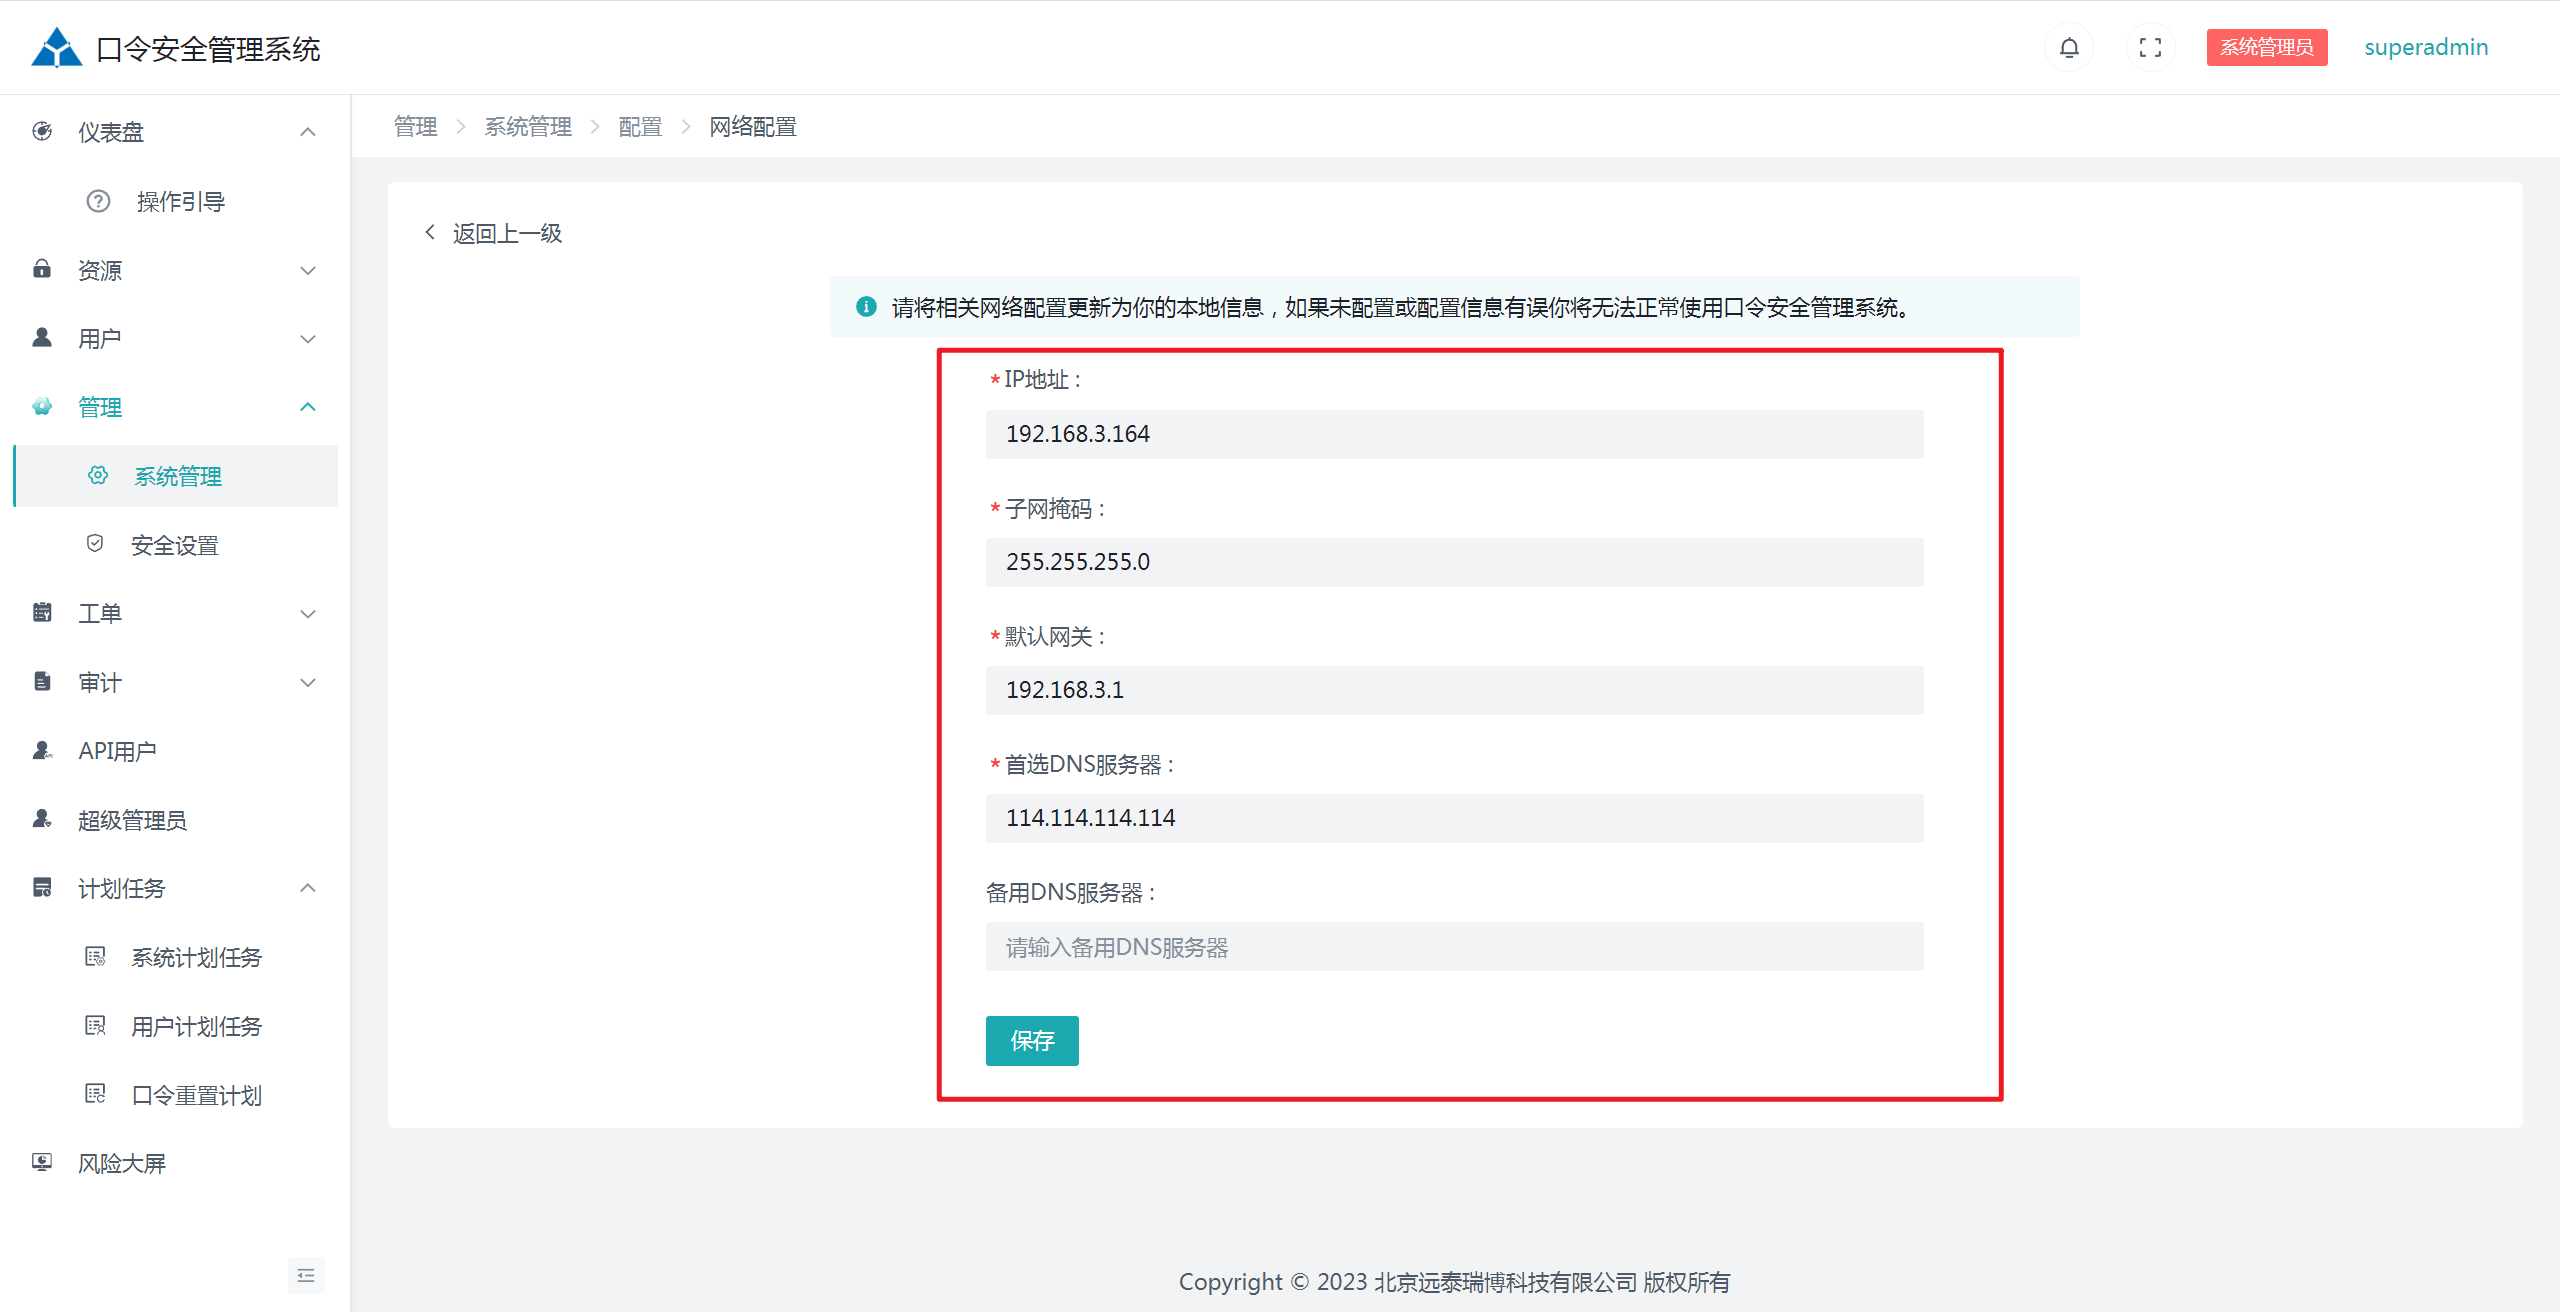Collapse the 计划任务 section chevron
This screenshot has width=2560, height=1312.
pos(308,888)
